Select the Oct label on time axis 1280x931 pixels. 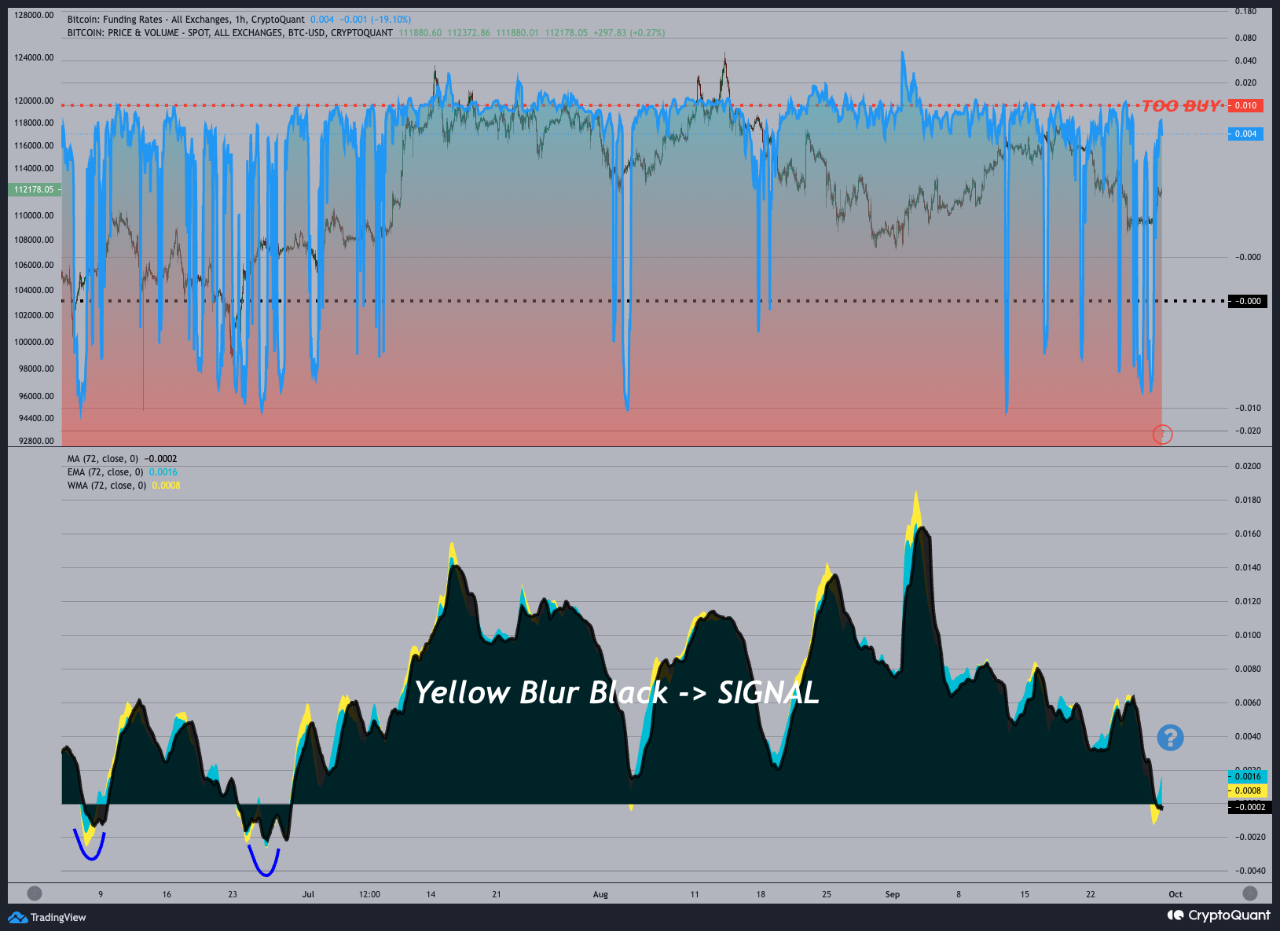tap(1174, 894)
